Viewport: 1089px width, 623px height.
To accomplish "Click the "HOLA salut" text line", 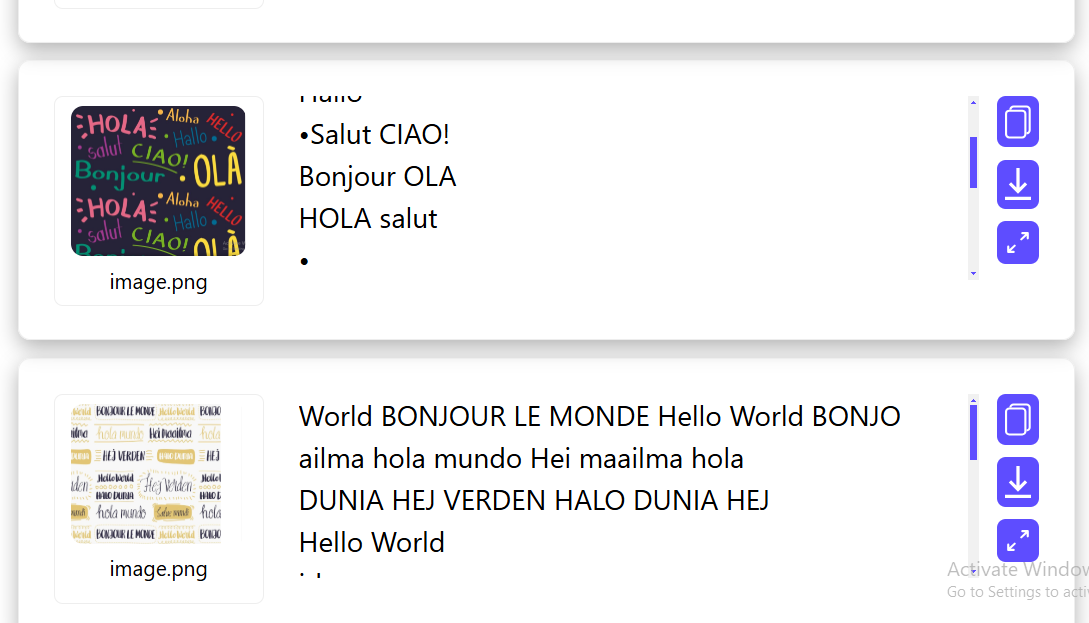I will point(368,219).
